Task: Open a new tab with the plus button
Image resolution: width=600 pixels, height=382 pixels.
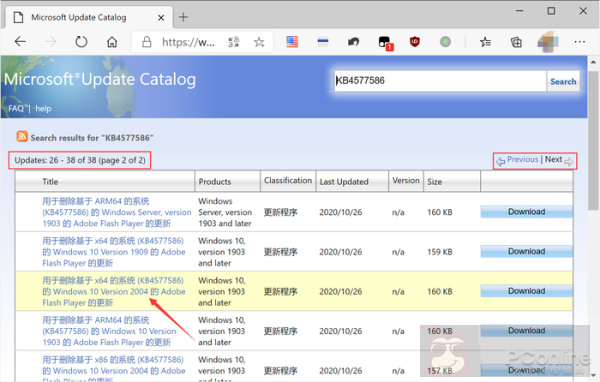Action: [x=183, y=17]
